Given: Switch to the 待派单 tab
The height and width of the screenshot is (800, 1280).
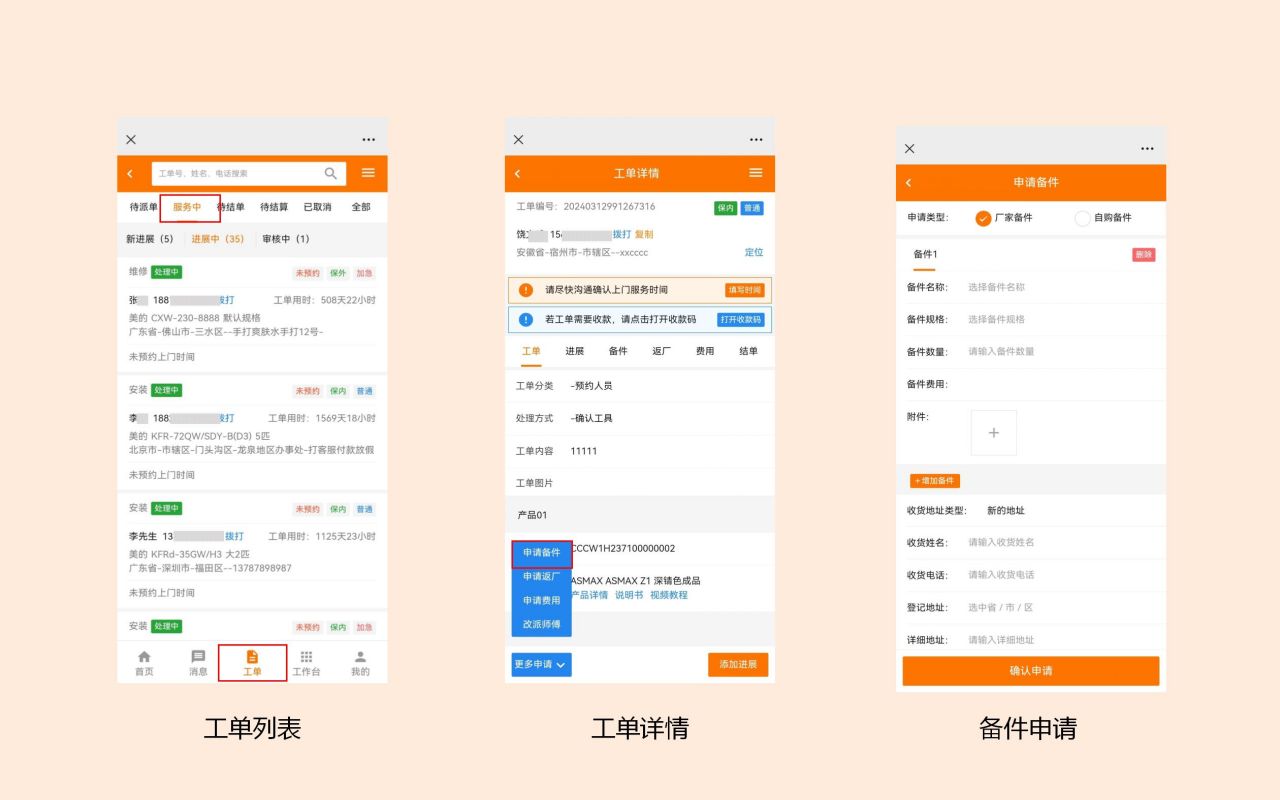Looking at the screenshot, I should tap(144, 207).
